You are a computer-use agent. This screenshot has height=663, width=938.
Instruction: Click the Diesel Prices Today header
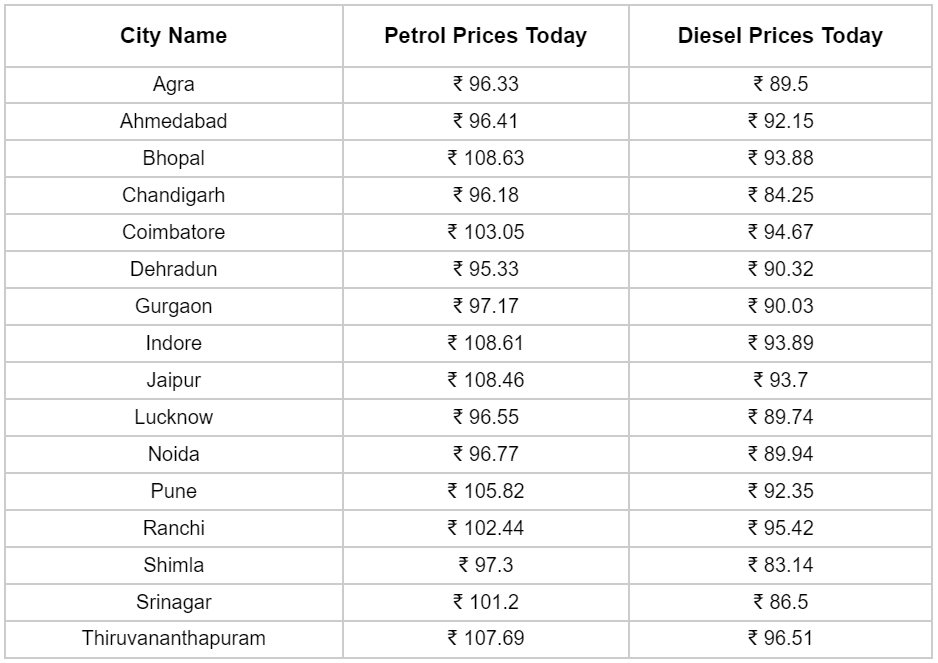[x=780, y=36]
